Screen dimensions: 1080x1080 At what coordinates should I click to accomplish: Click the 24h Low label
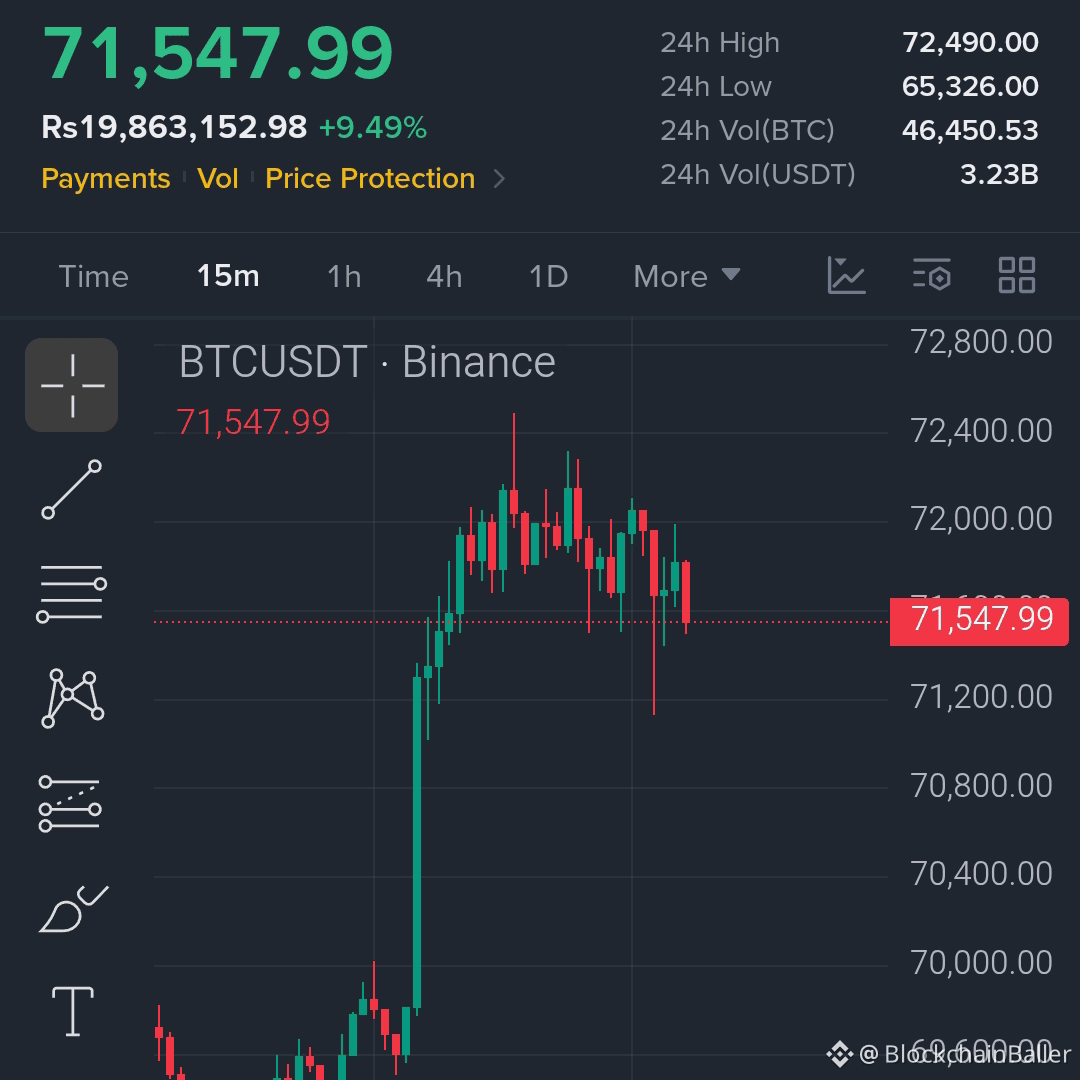[x=716, y=87]
